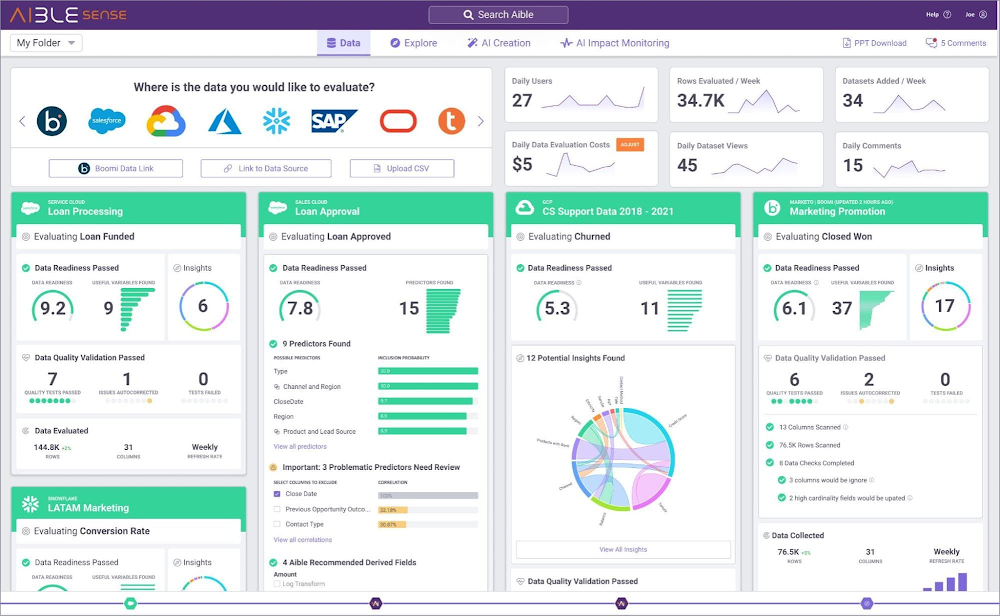Choose the Salesforce data source logo
This screenshot has height=616, width=1000.
coord(107,121)
